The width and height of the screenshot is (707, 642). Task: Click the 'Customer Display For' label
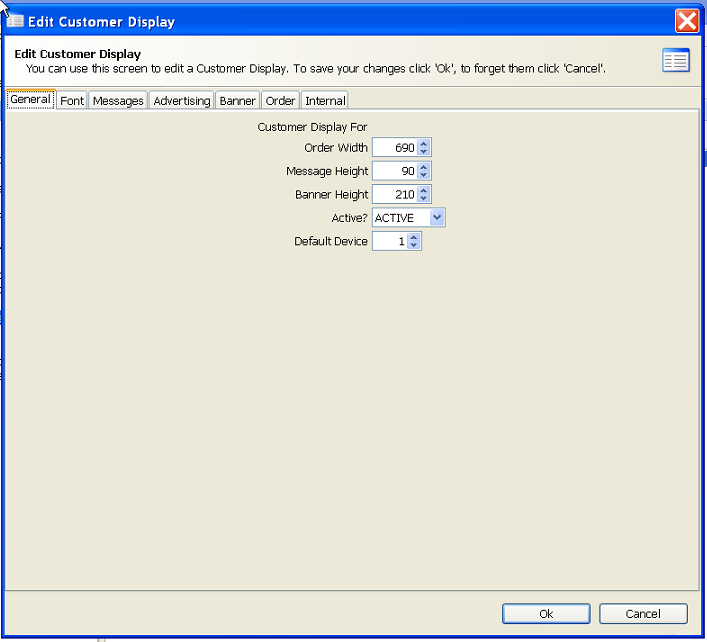[312, 127]
